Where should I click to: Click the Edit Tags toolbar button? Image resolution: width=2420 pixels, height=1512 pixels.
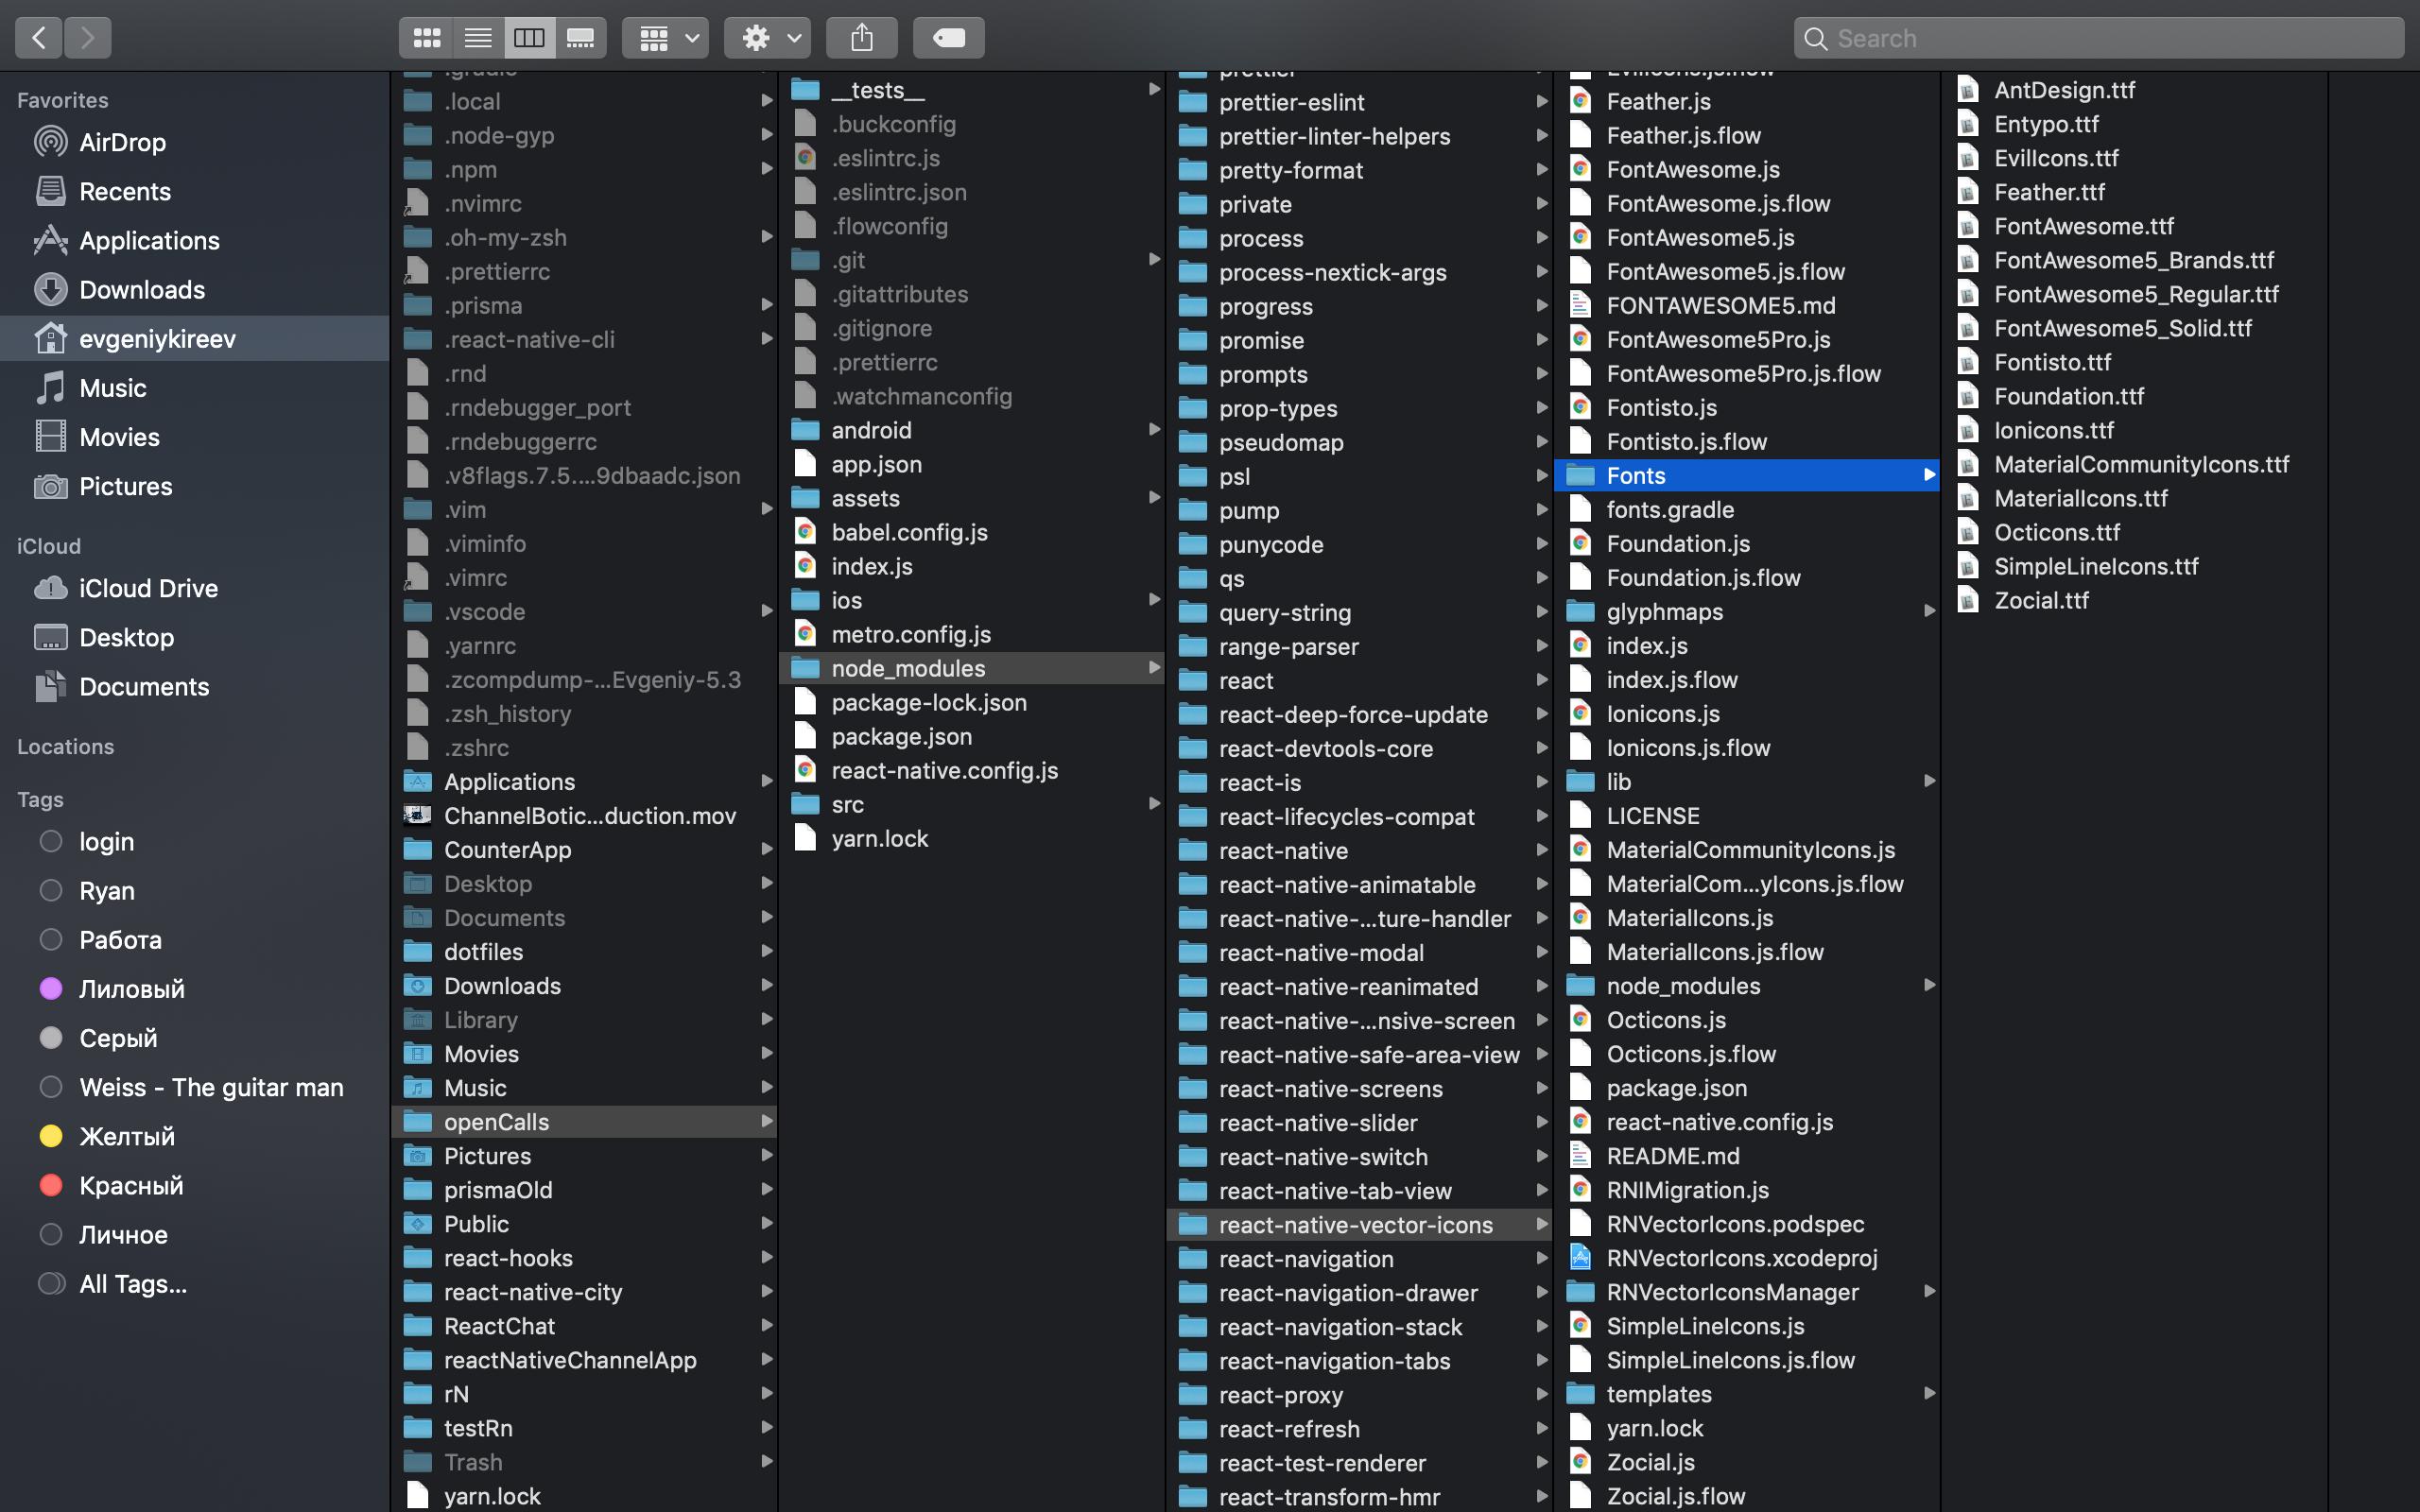[948, 38]
